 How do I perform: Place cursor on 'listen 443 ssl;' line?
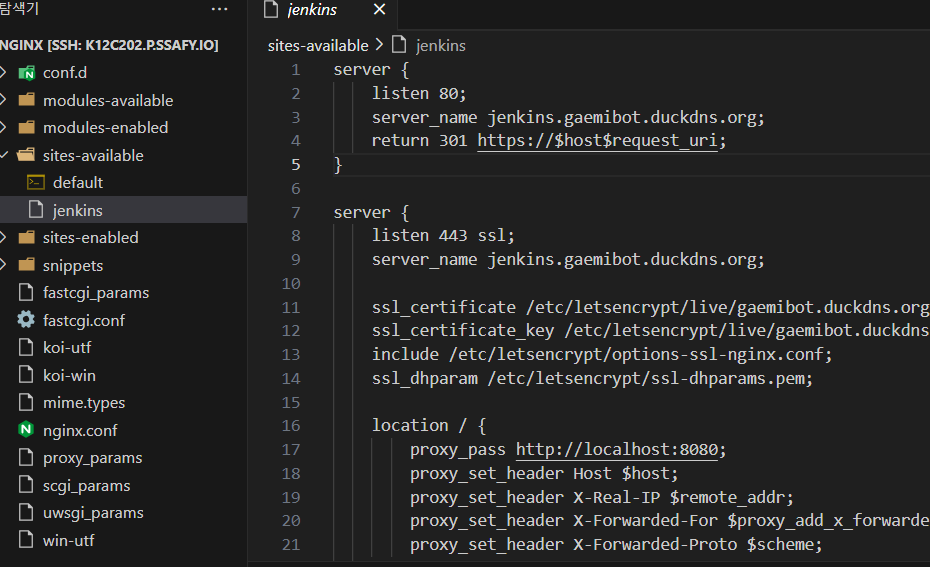coord(443,235)
